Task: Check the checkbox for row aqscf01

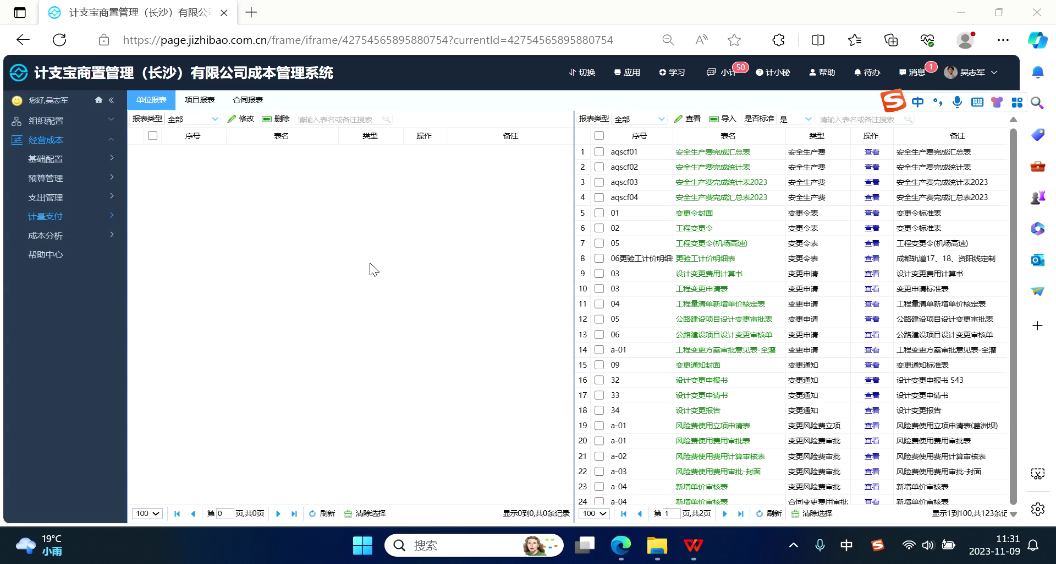Action: pyautogui.click(x=599, y=152)
